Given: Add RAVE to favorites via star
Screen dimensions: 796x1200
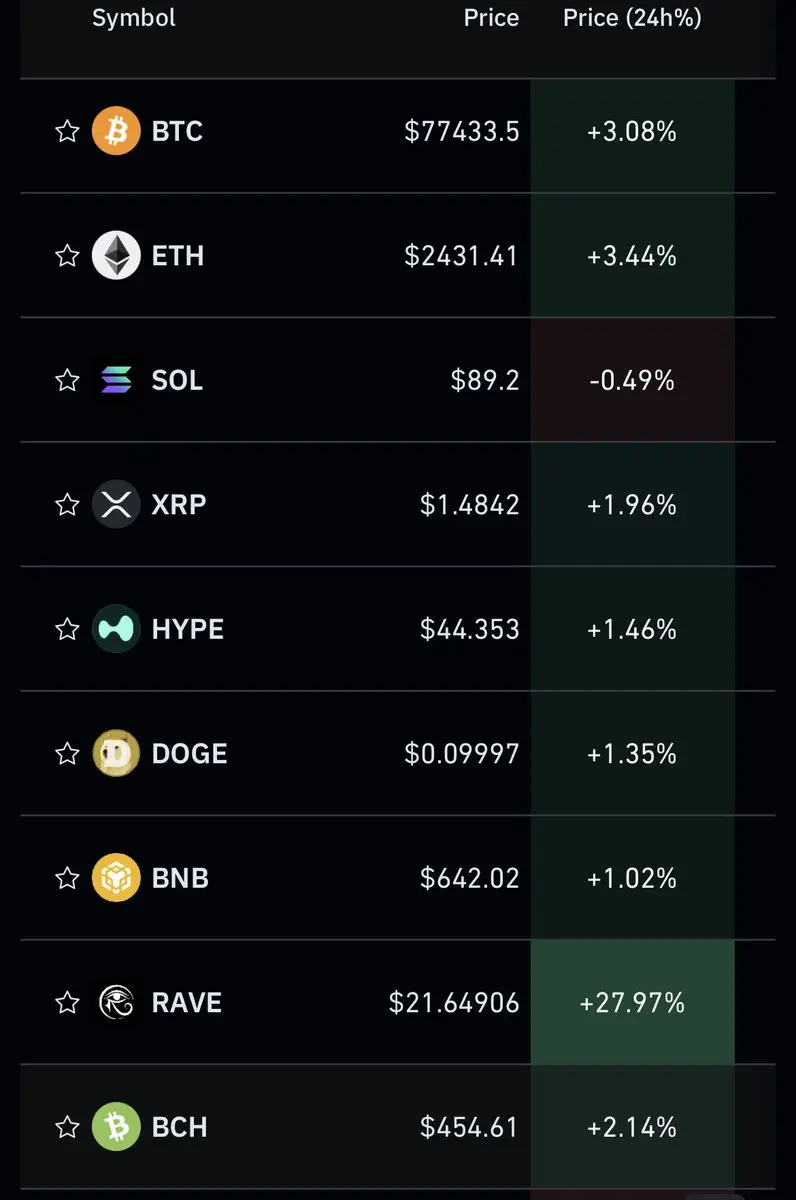Looking at the screenshot, I should [x=67, y=1002].
